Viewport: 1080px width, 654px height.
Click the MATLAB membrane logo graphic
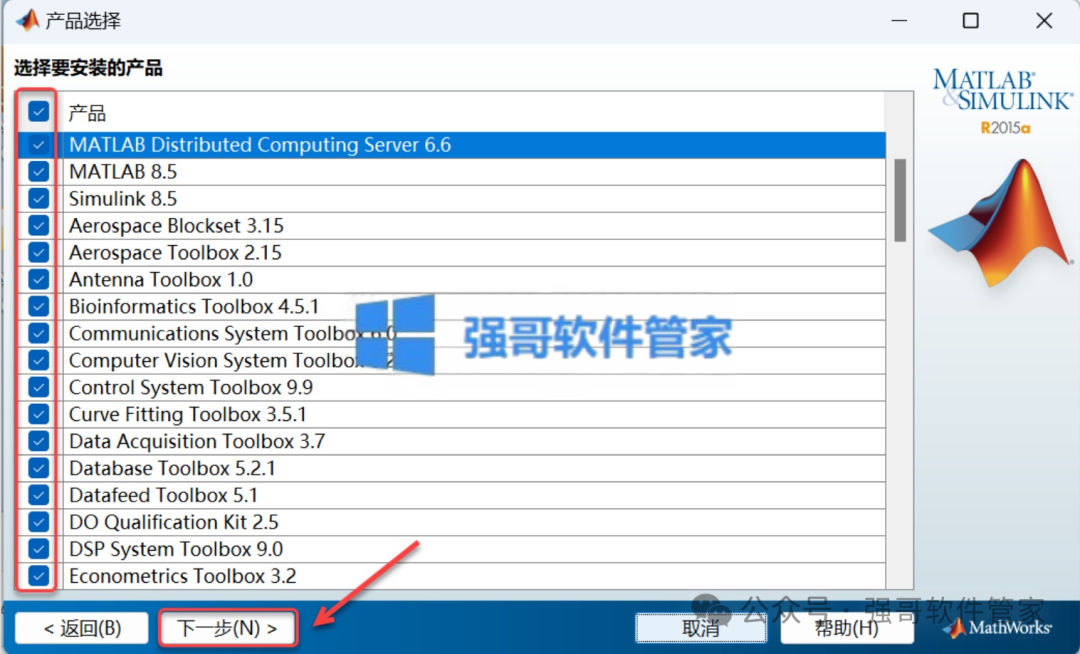(x=1000, y=222)
